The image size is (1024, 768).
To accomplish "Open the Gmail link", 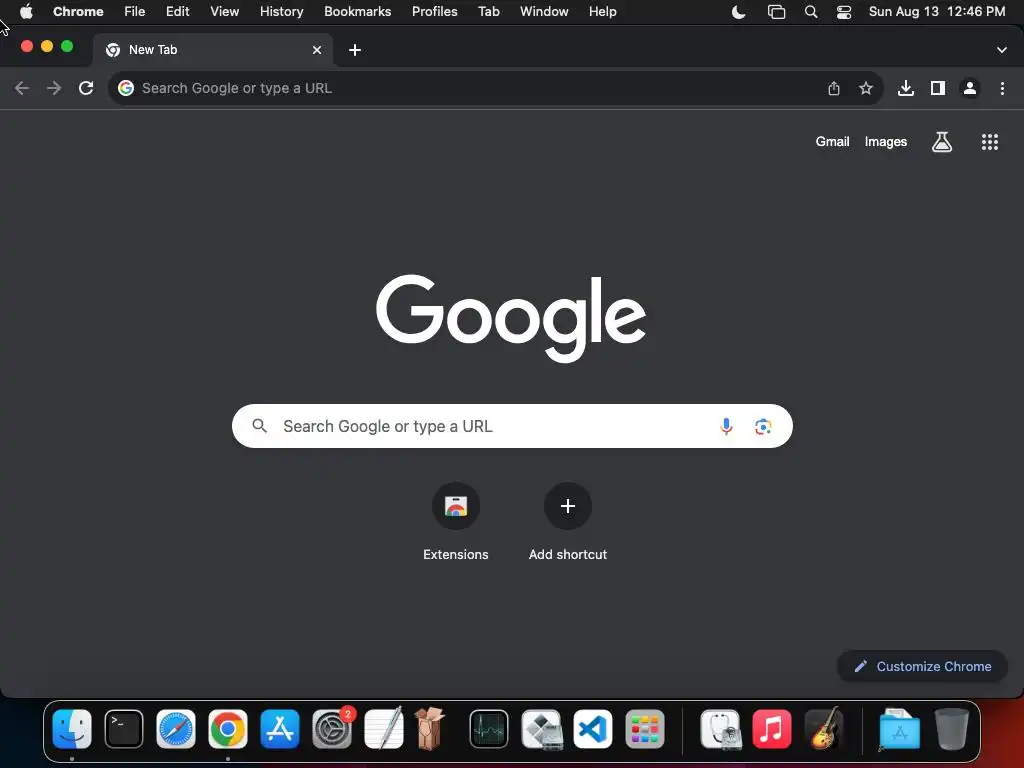I will point(833,142).
